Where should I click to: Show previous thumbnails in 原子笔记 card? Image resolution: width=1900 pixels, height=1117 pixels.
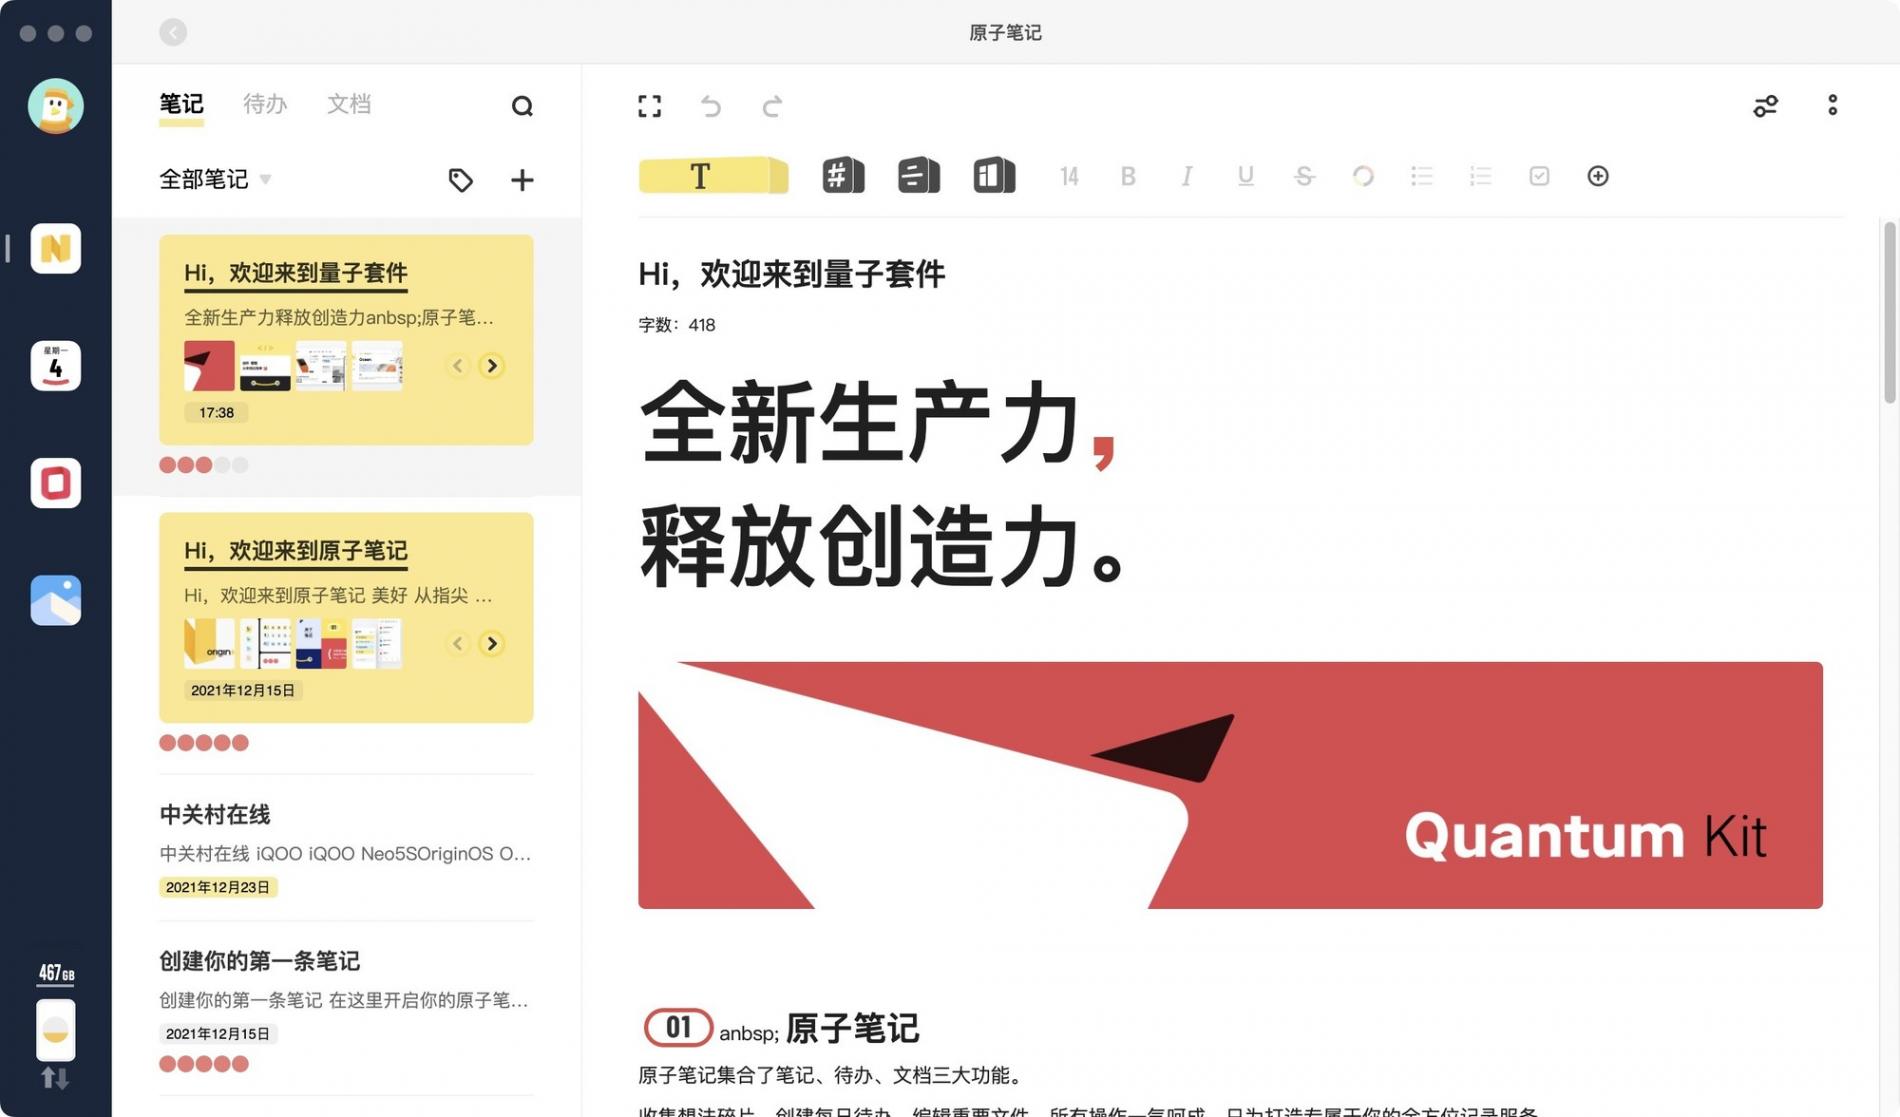pos(458,644)
